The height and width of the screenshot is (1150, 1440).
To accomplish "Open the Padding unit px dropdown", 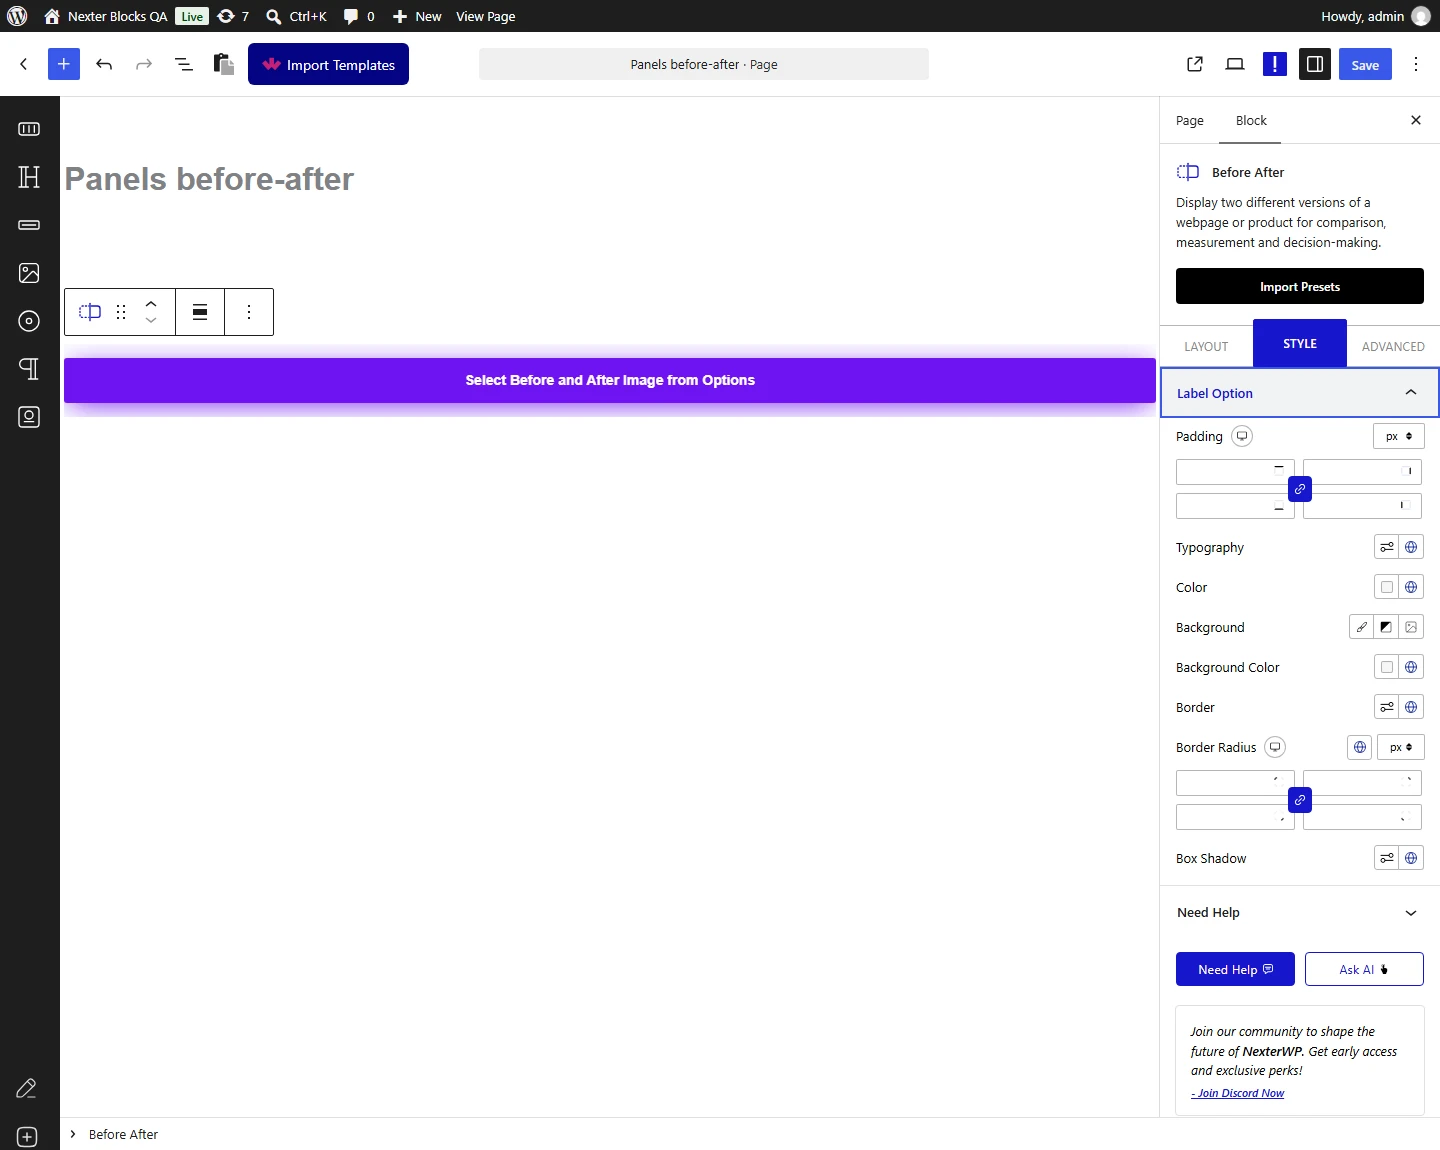I will 1399,436.
